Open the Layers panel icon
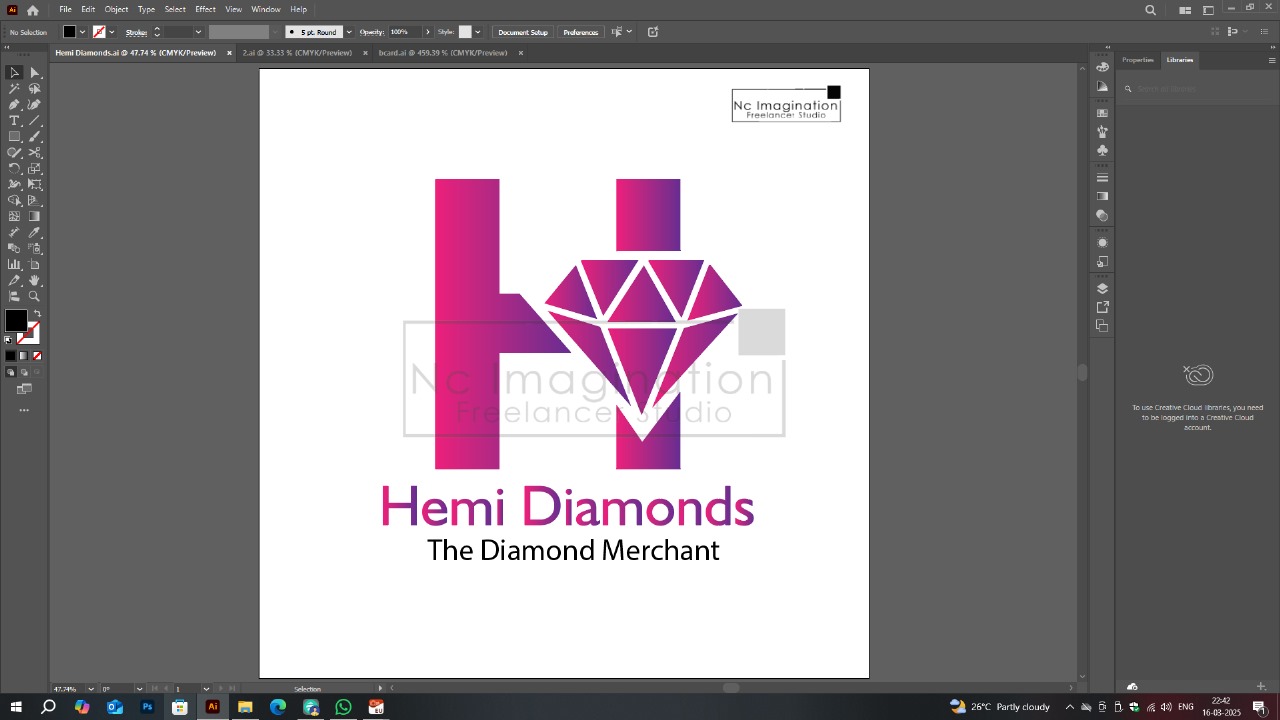 (1102, 289)
